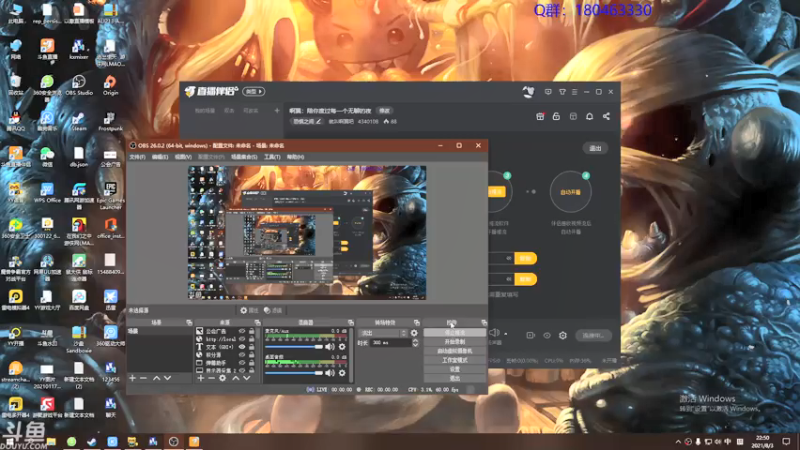
Task: Open the OBS Studio desktop shortcut
Action: pos(79,86)
